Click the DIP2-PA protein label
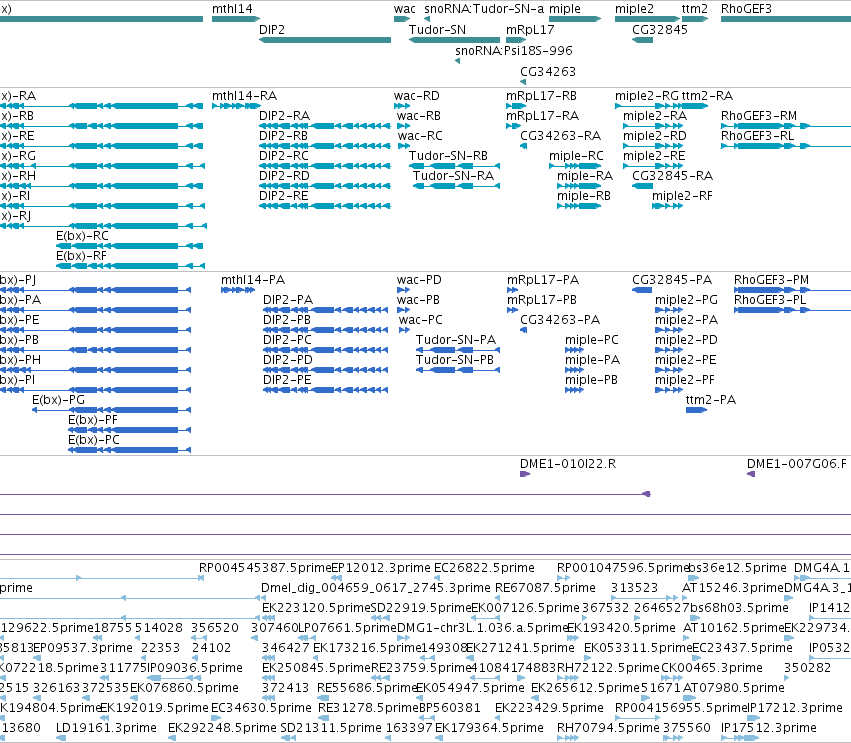 [288, 300]
